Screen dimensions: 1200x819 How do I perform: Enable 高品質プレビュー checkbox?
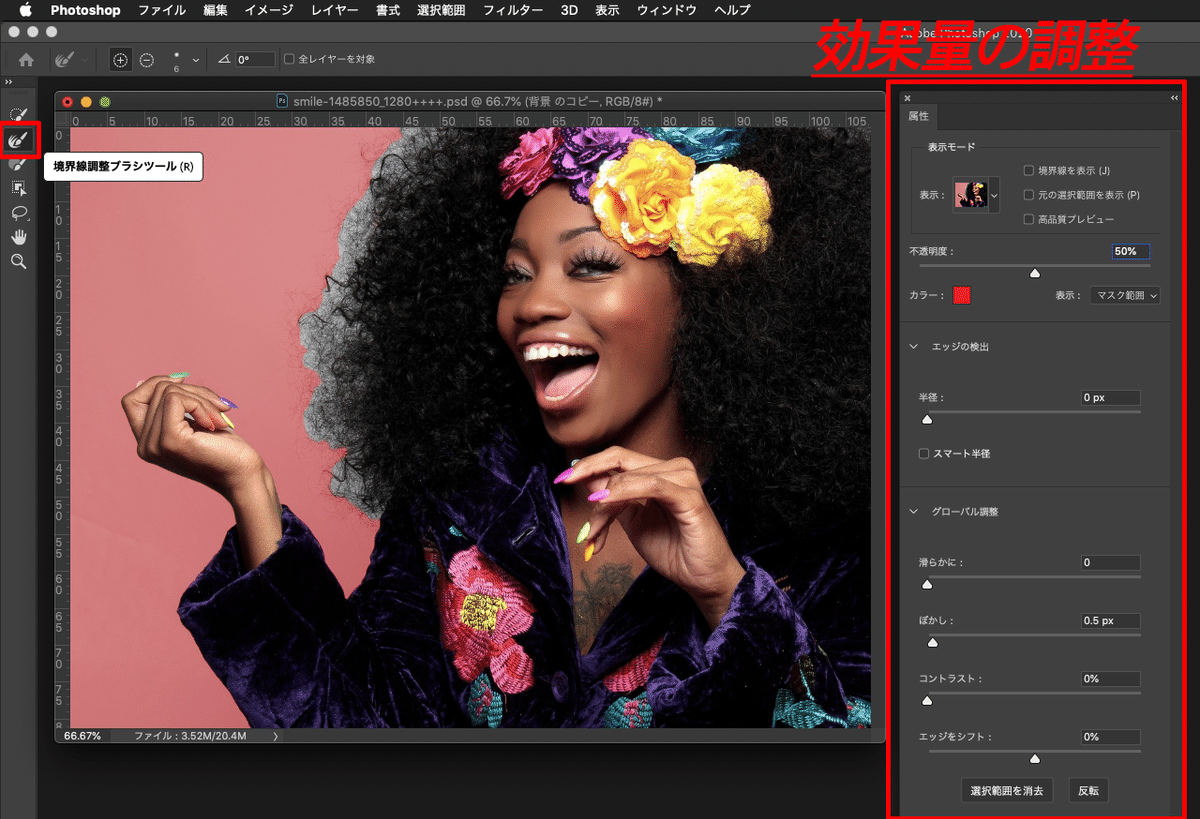(x=1029, y=219)
